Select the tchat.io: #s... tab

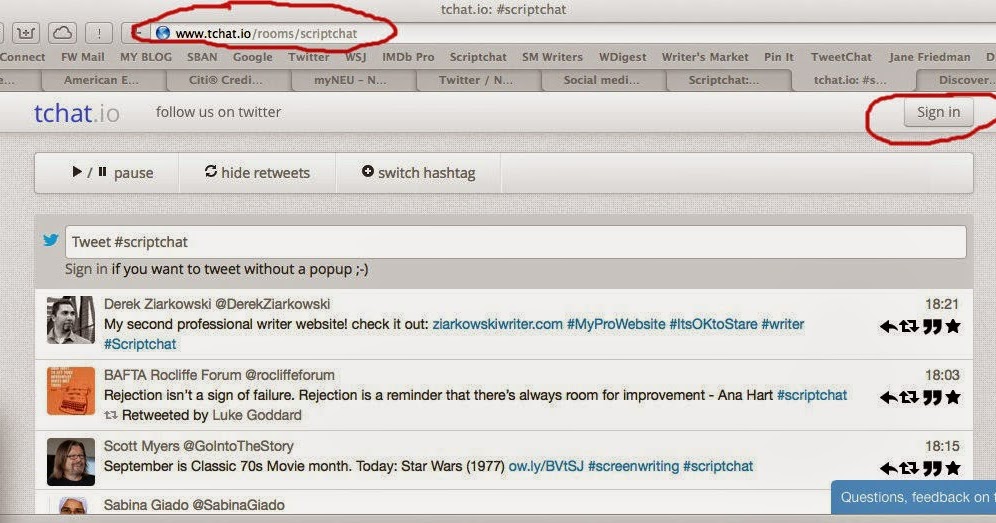(854, 80)
